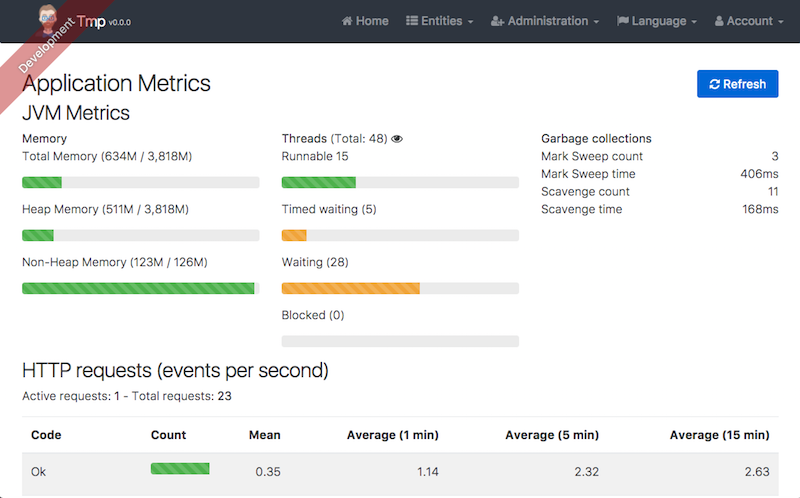Click the Home icon in navbar
Screen dimensions: 800x498
[x=347, y=21]
